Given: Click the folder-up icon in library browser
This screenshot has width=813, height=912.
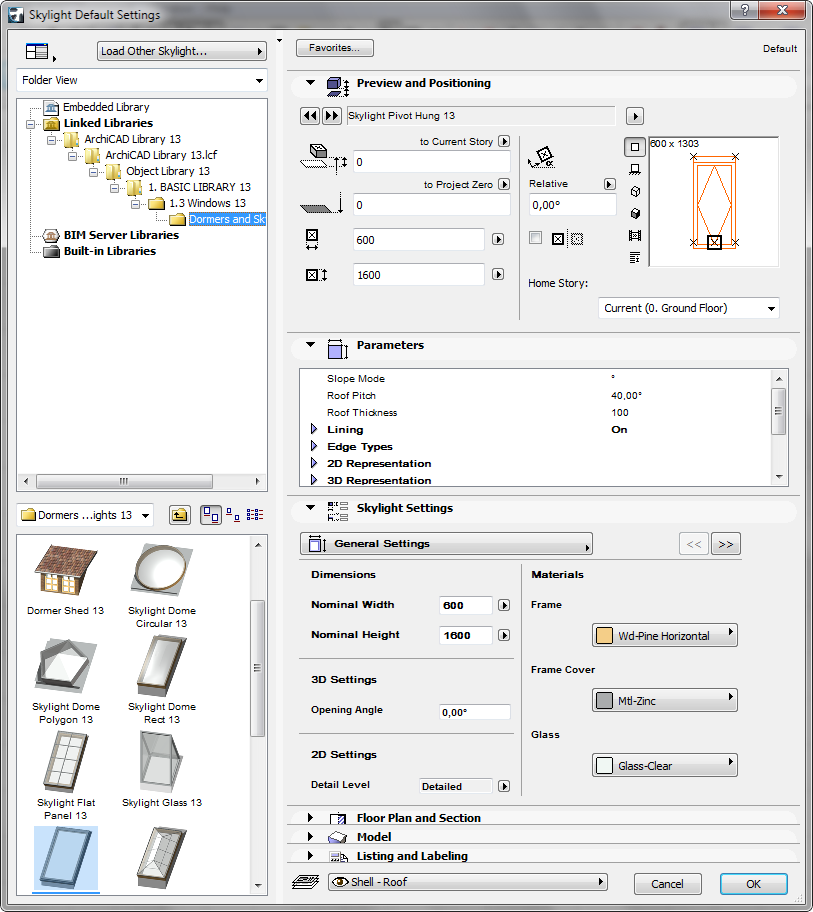Looking at the screenshot, I should (x=179, y=515).
